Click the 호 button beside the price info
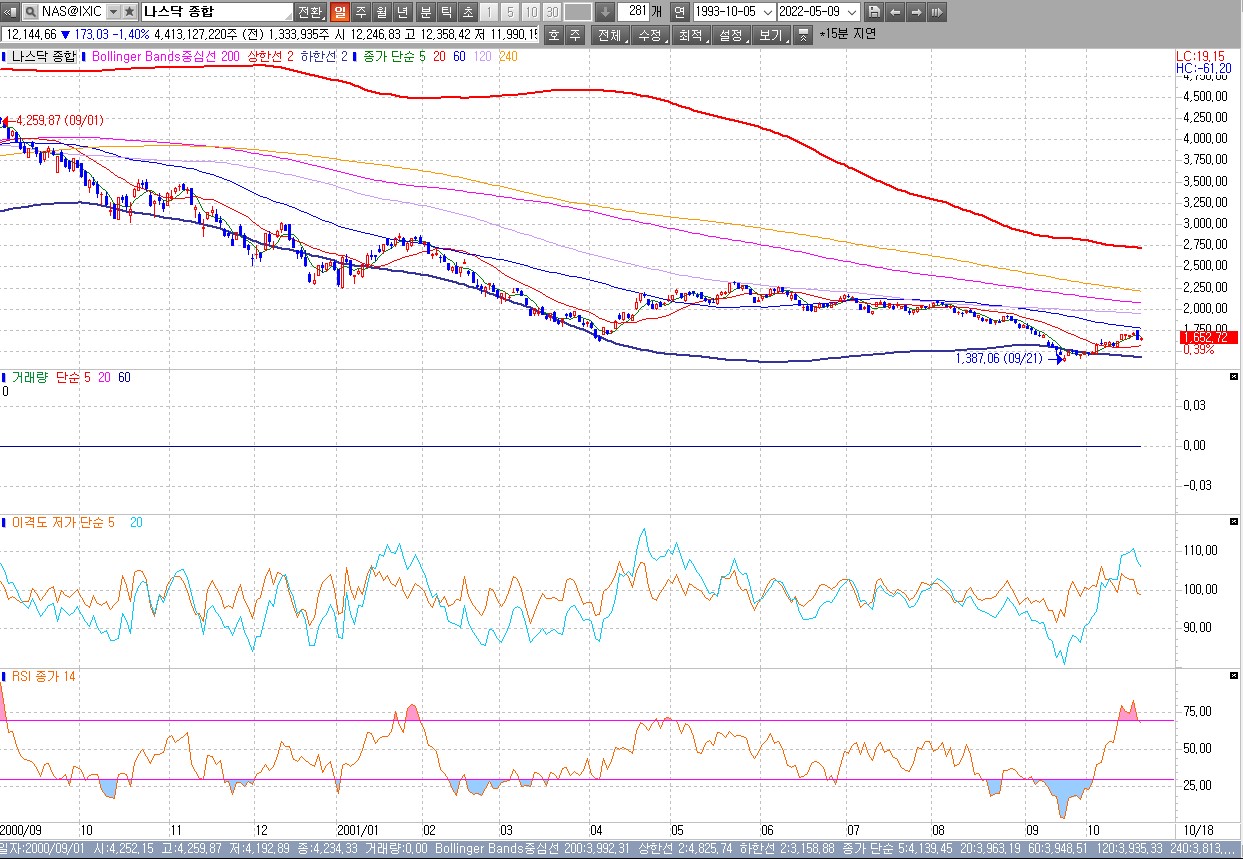This screenshot has width=1243, height=859. (x=553, y=35)
